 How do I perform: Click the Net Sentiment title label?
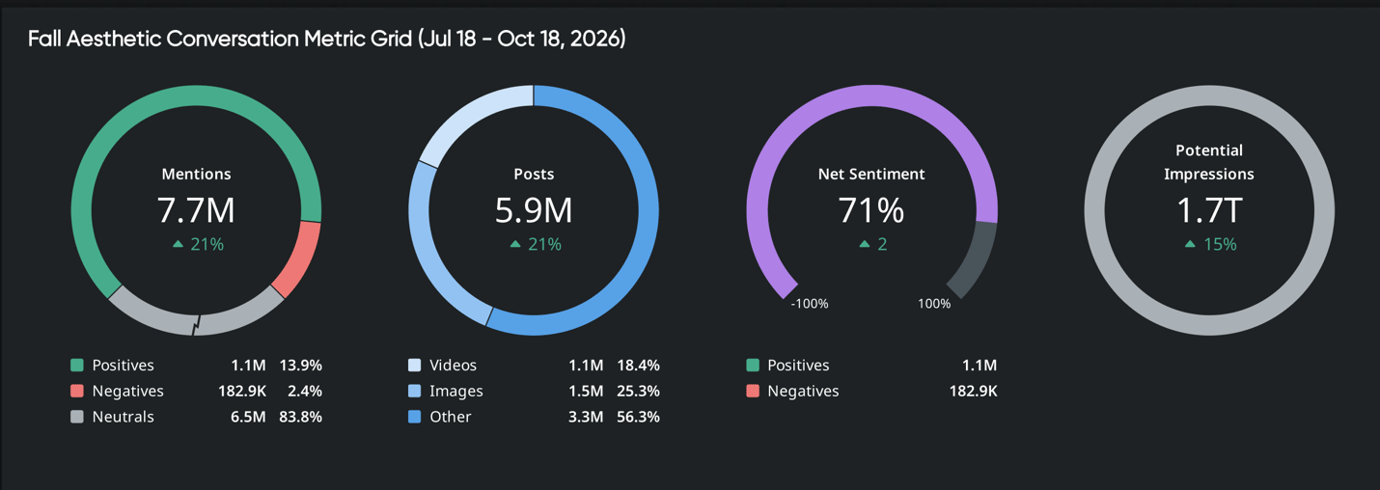tap(871, 174)
